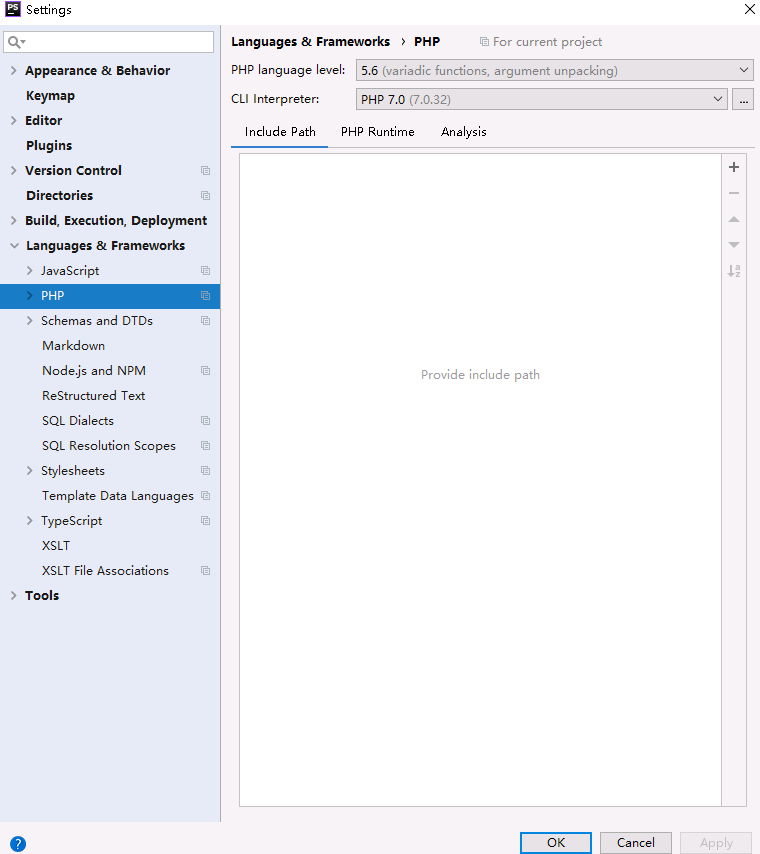Click the Cancel button
Viewport: 760px width, 854px height.
pyautogui.click(x=635, y=843)
